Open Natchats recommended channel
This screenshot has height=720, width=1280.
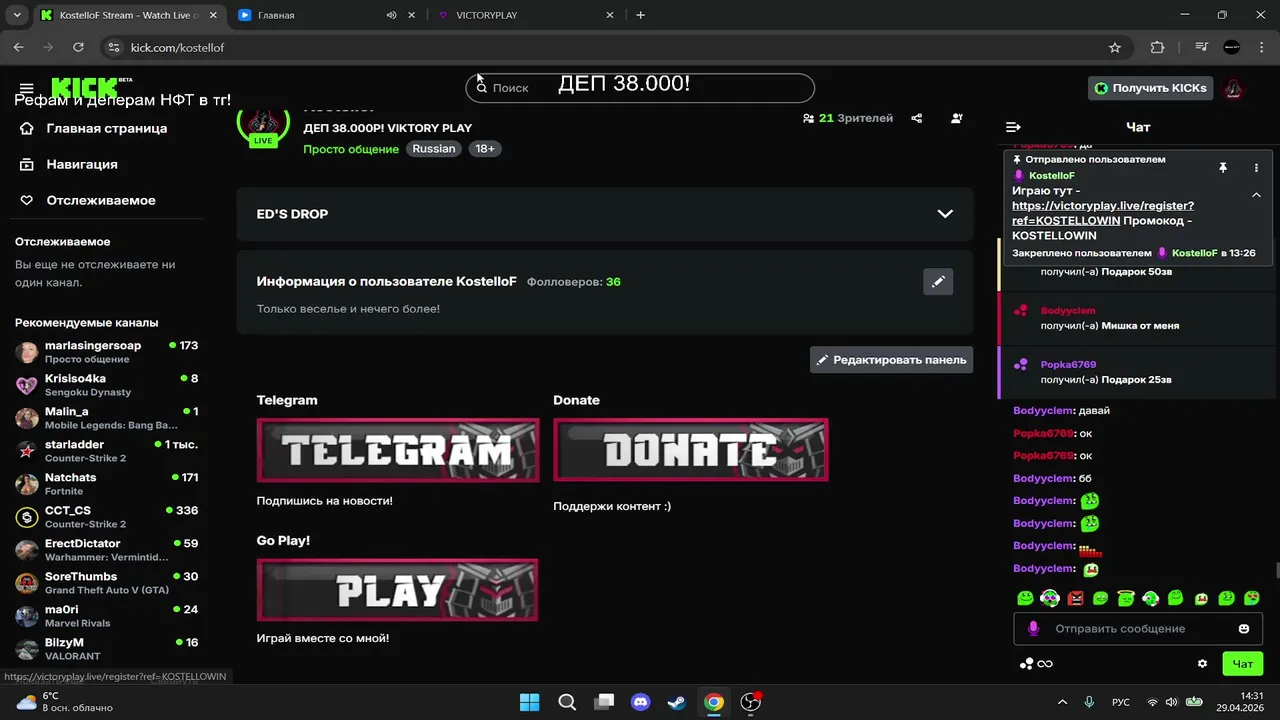tap(105, 484)
